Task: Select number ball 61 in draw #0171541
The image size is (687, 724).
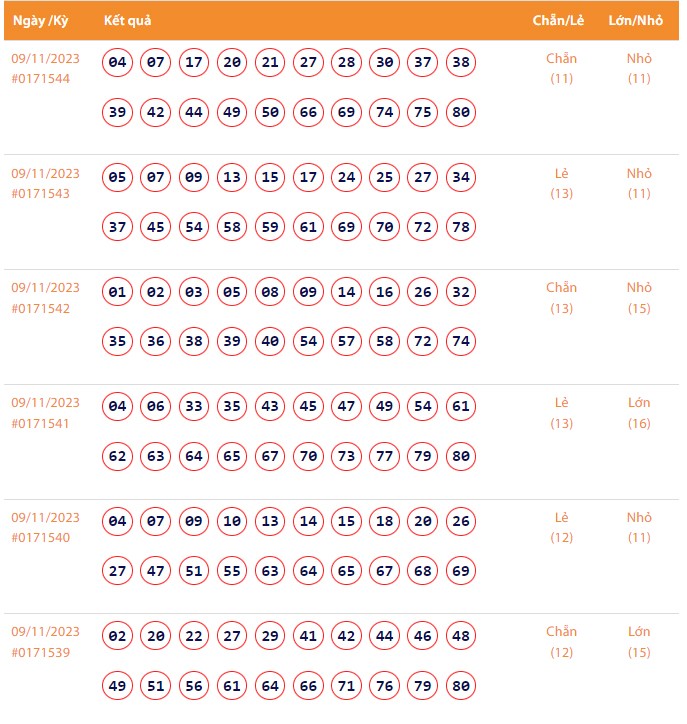Action: [461, 407]
